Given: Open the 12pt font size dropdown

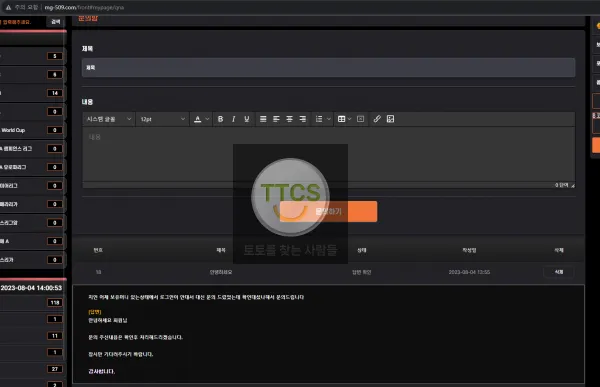Looking at the screenshot, I should tap(162, 119).
